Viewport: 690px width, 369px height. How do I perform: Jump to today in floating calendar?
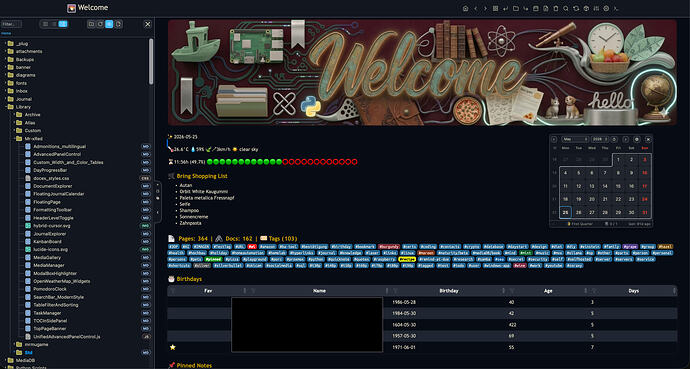[x=614, y=139]
